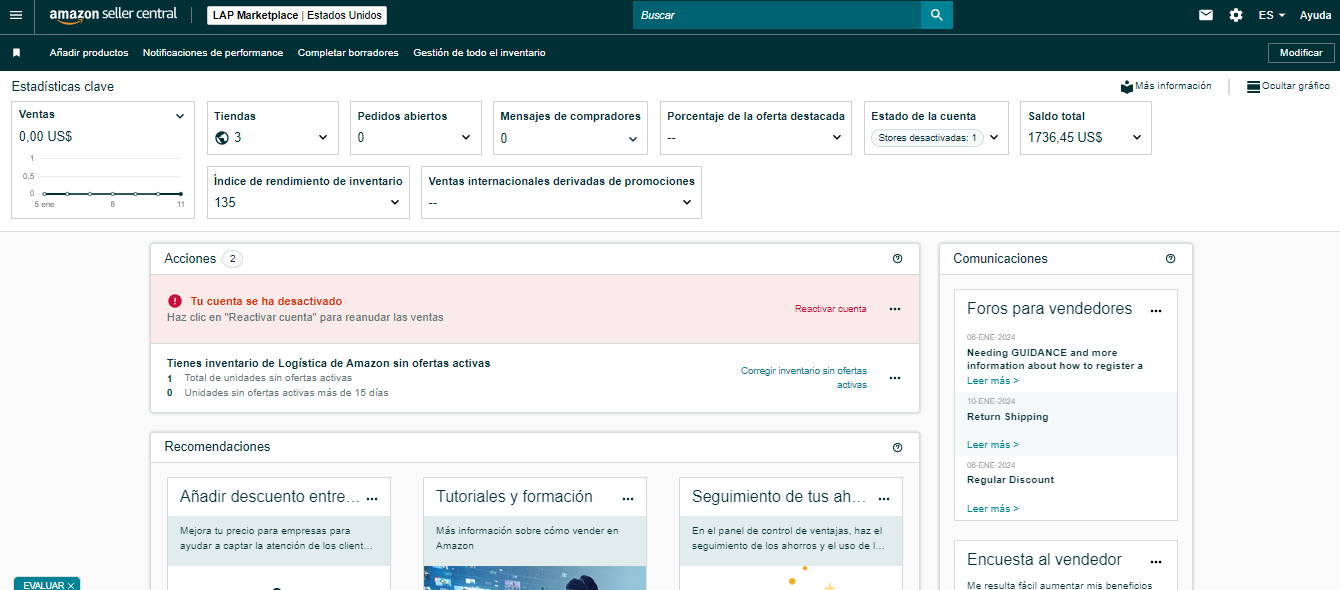Click the Ocultar gráfico icon
Viewport: 1340px width, 590px height.
(1253, 87)
